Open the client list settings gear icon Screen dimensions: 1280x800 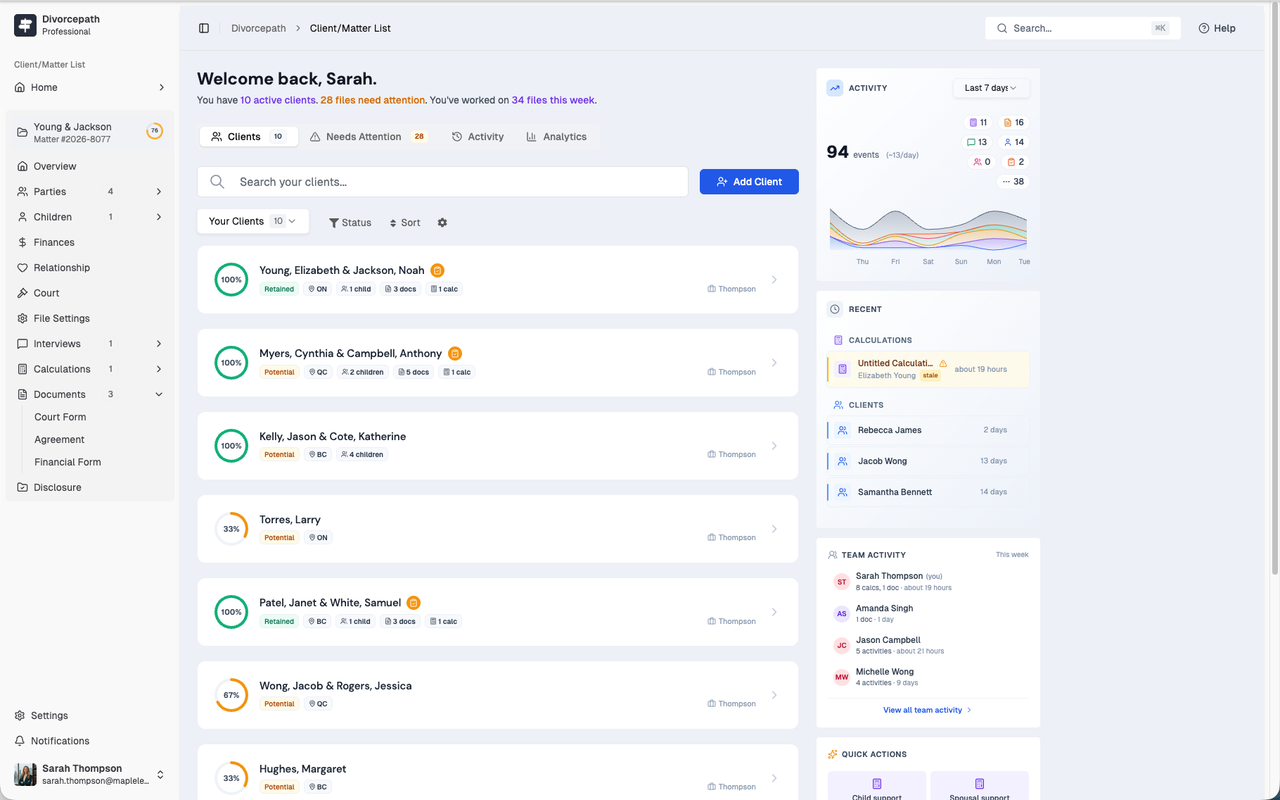(x=442, y=222)
